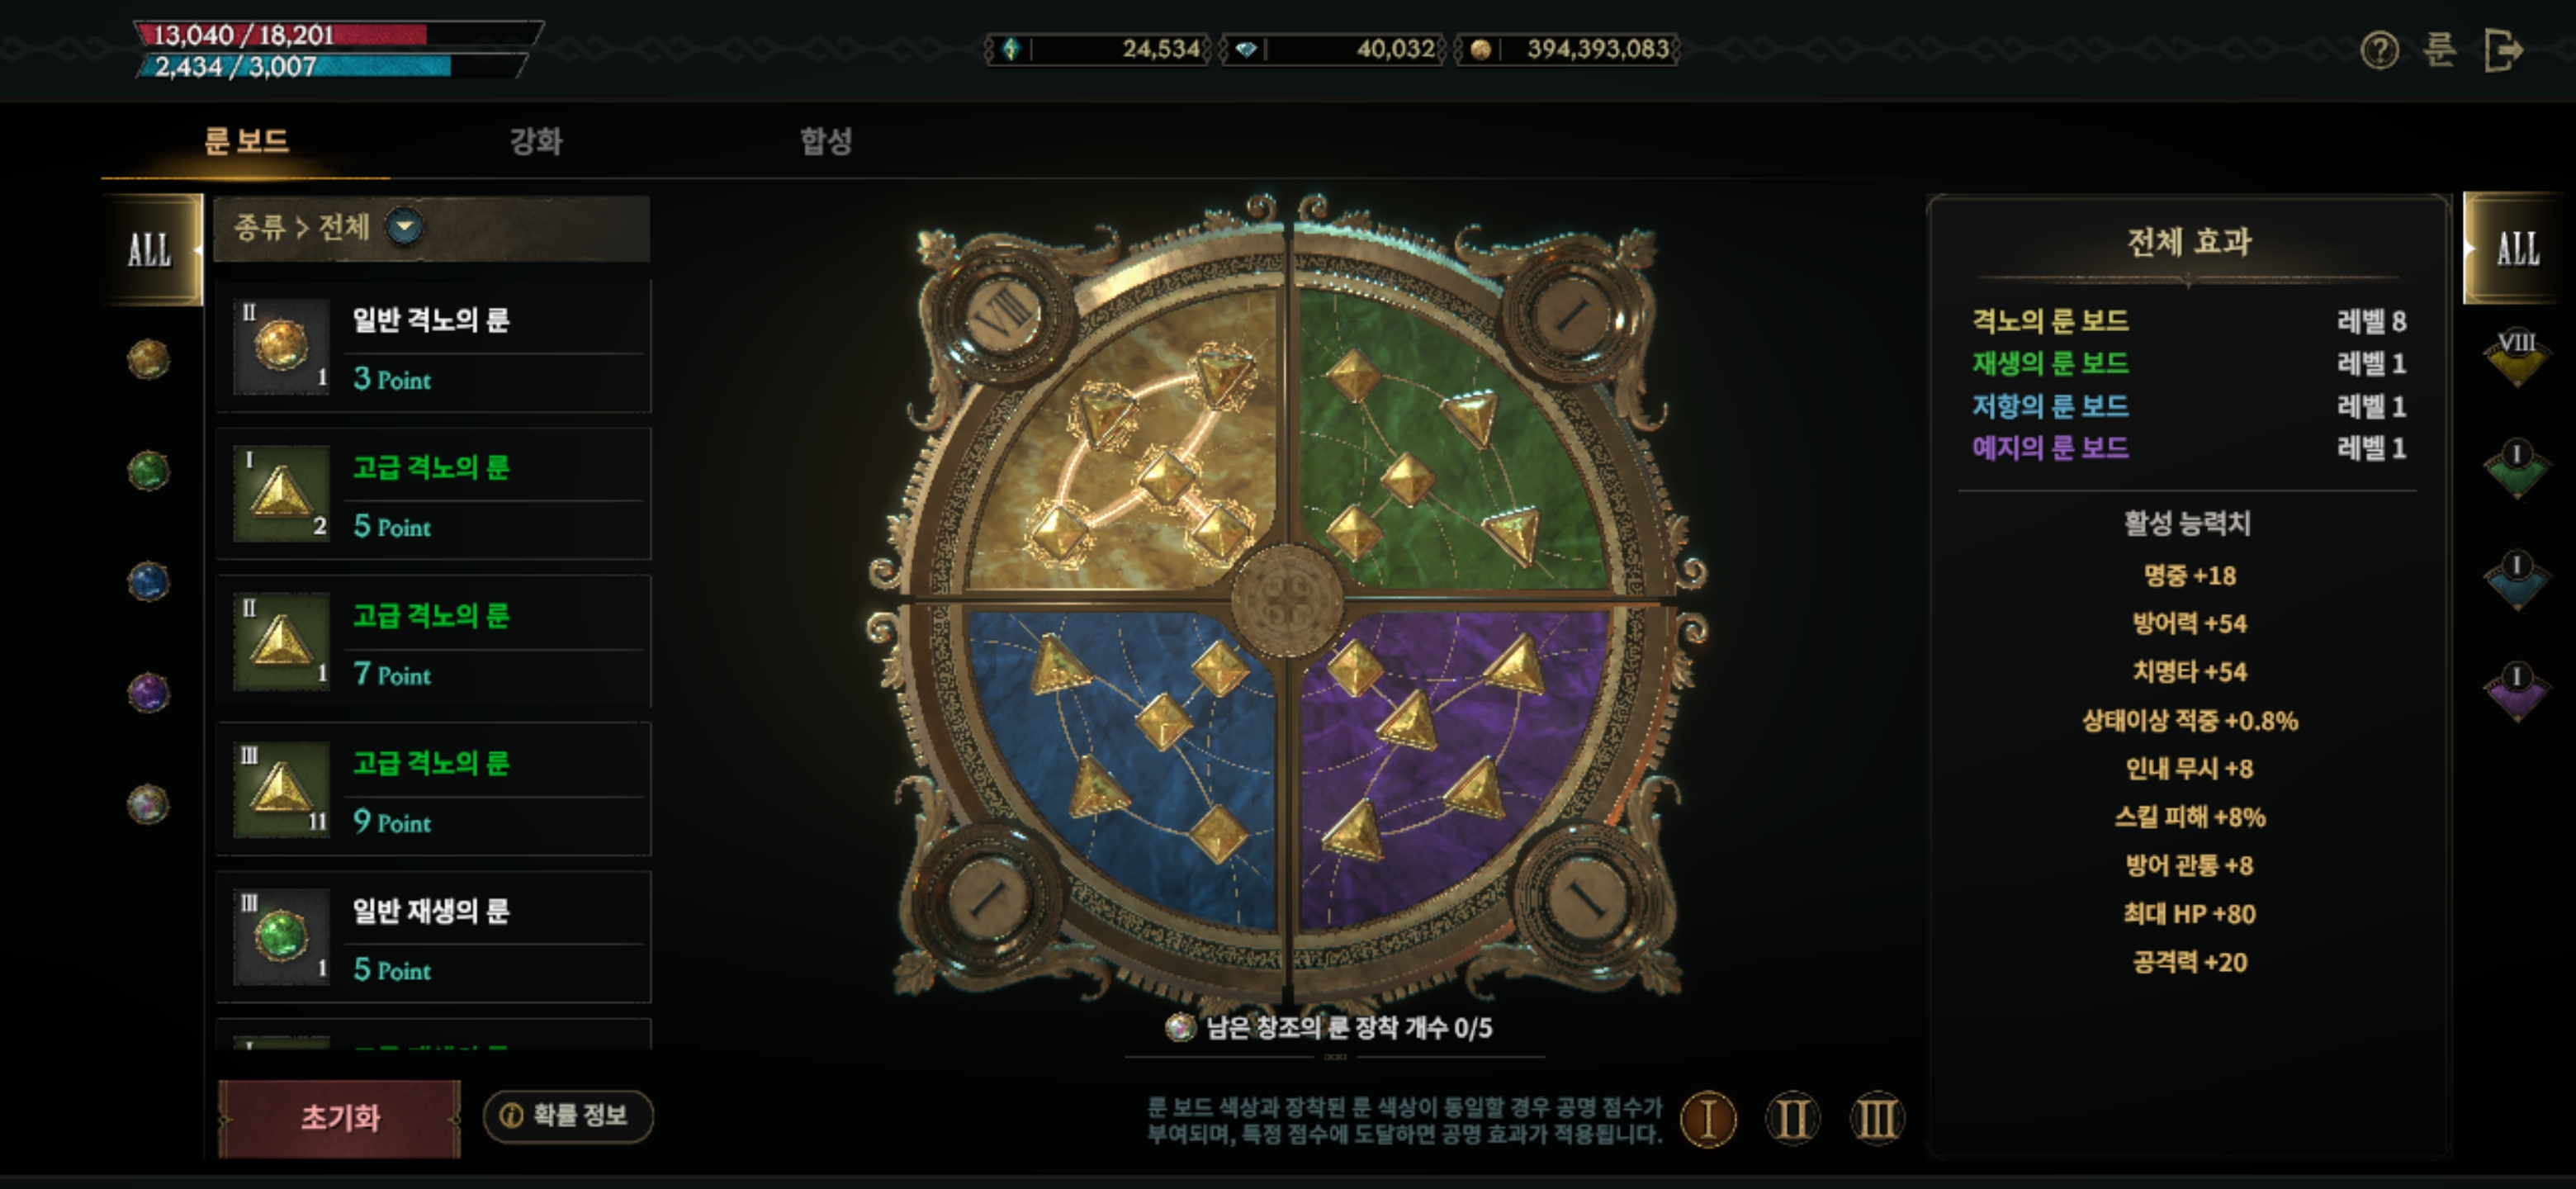
Task: Click the help question mark icon
Action: pyautogui.click(x=2379, y=49)
